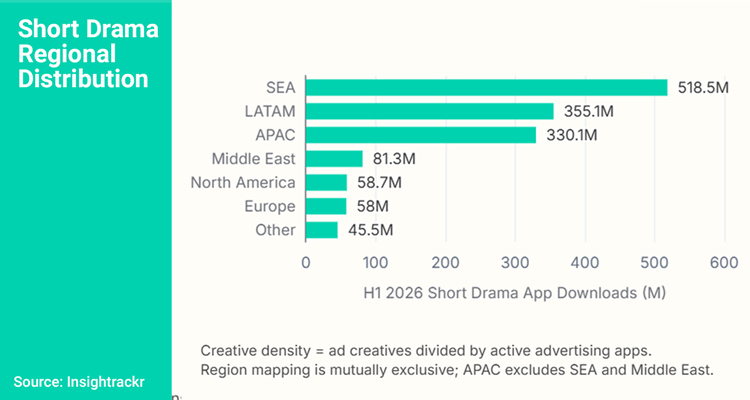Click the 400 tick on the x-axis
750x400 pixels.
[x=585, y=263]
